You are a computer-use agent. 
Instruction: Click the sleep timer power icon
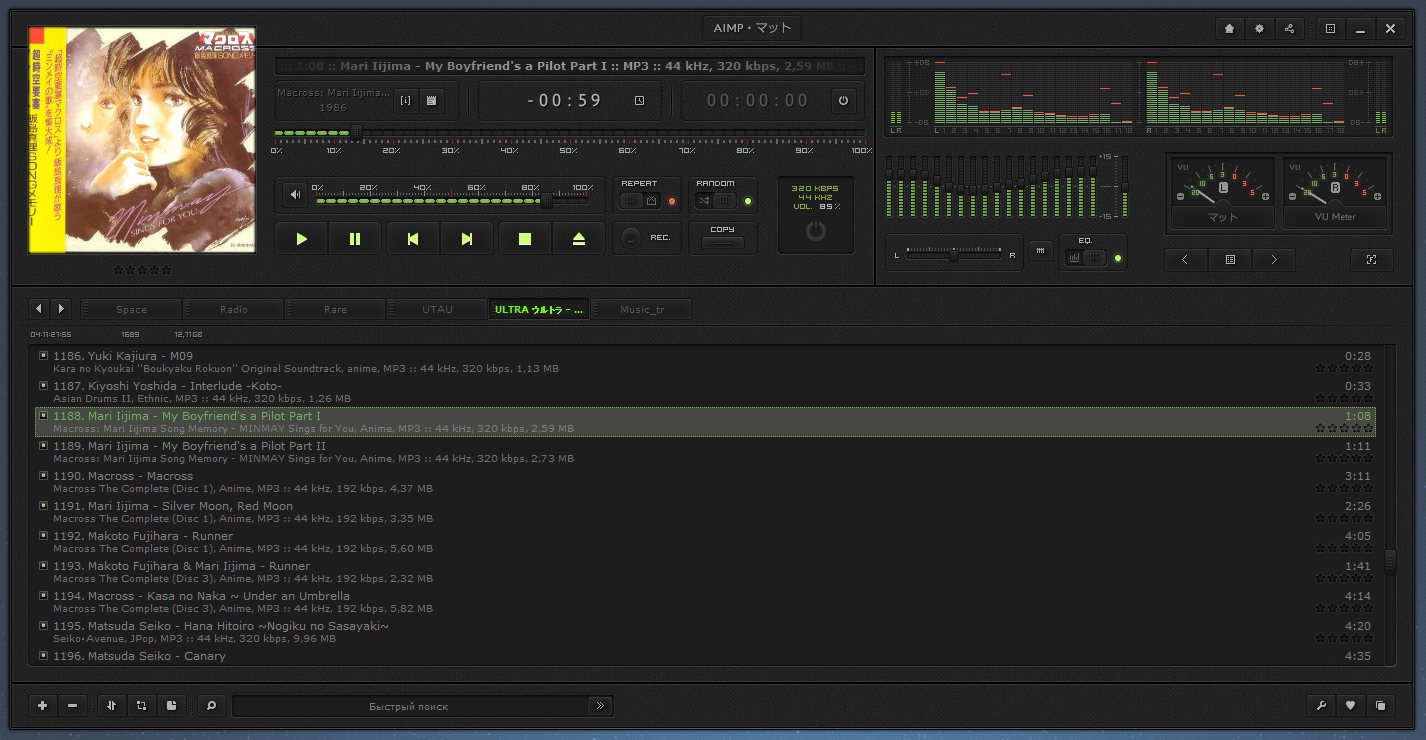click(842, 100)
